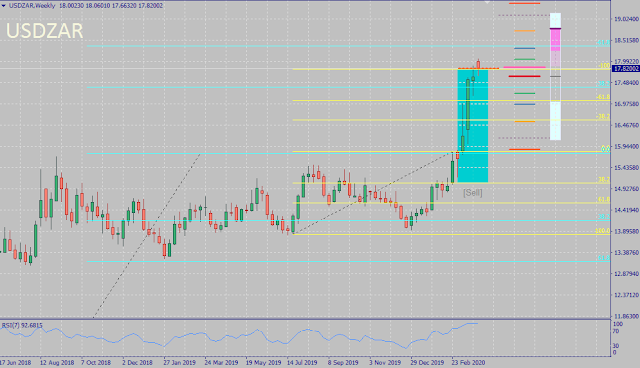Image resolution: width=640 pixels, height=368 pixels.
Task: Select the long pink horizontal line near 17.82
Action: tap(524, 67)
